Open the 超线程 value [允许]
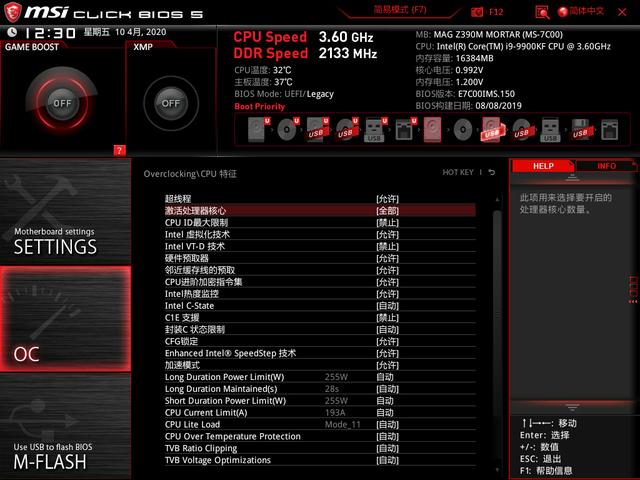The image size is (640, 480). [387, 199]
